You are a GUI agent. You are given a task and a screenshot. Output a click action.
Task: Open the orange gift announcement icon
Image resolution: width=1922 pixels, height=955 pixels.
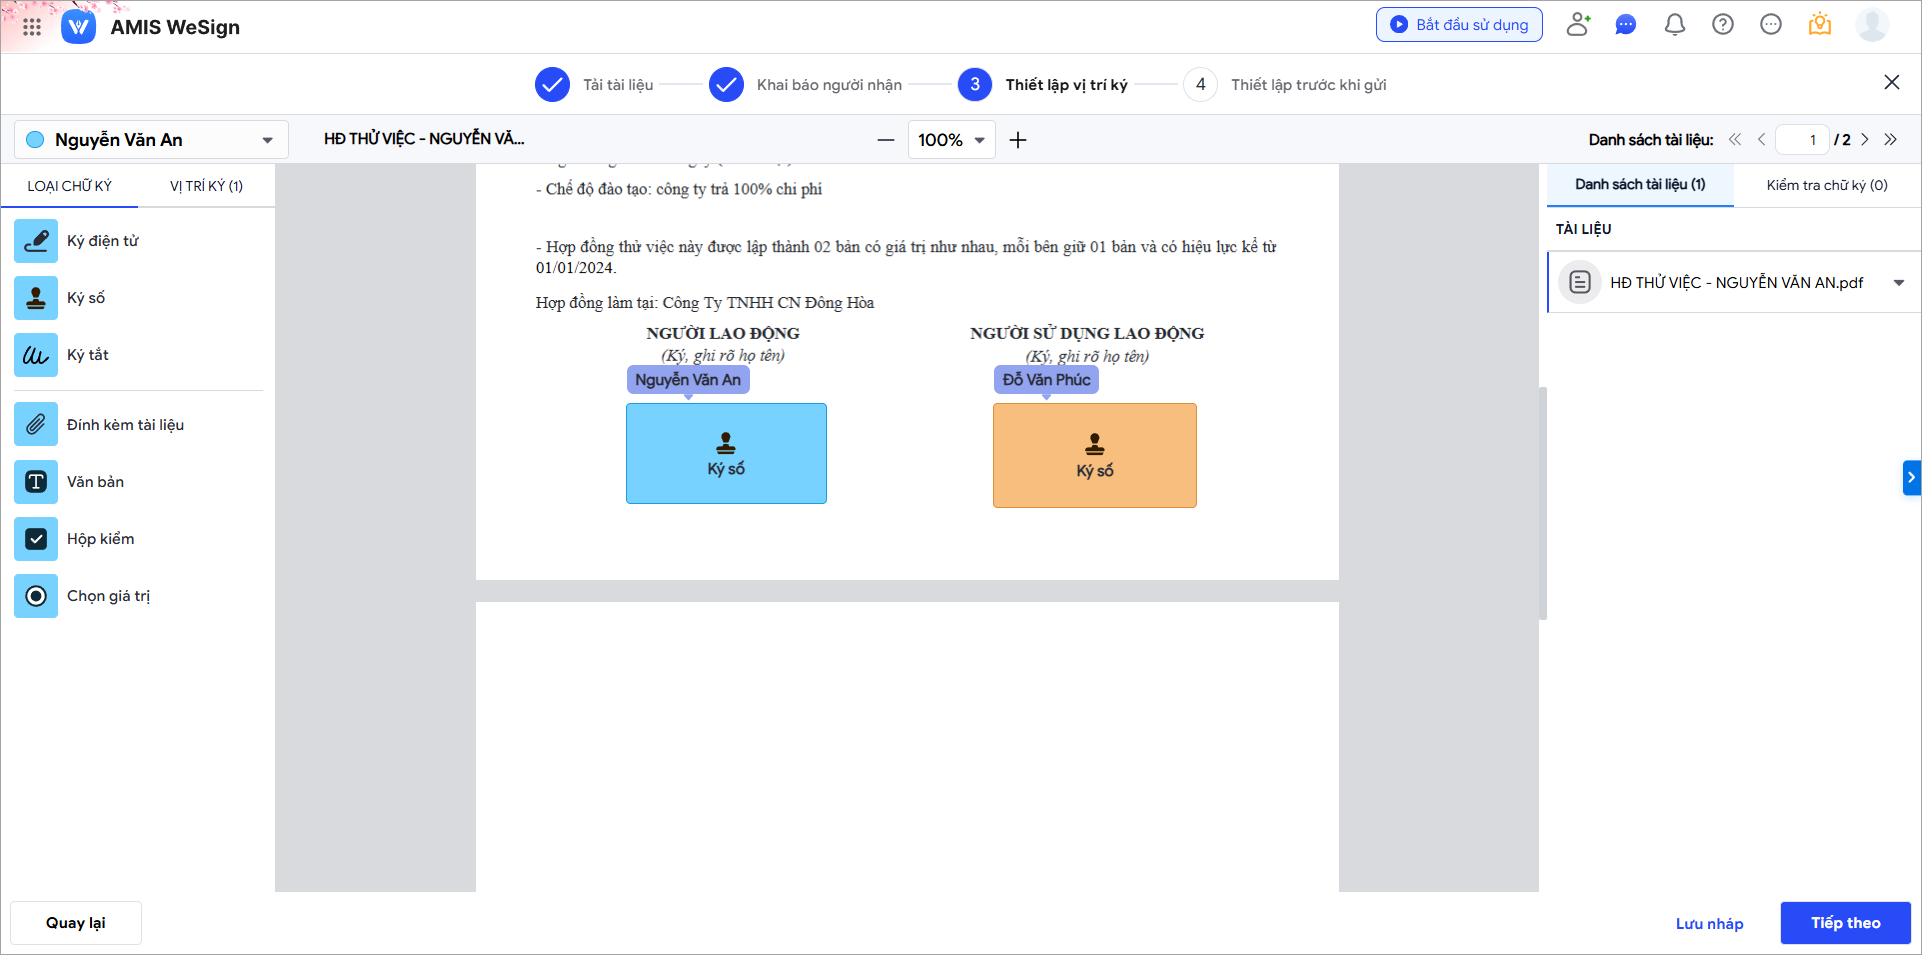1820,24
